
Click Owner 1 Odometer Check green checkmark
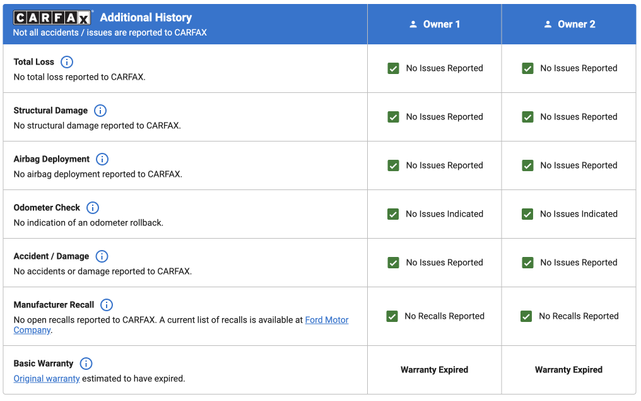coord(393,214)
